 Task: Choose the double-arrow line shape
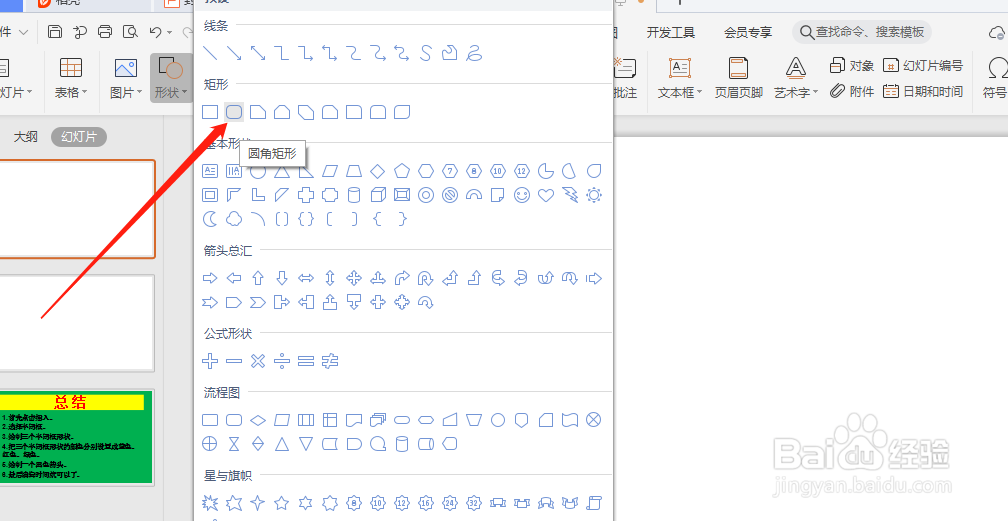258,53
